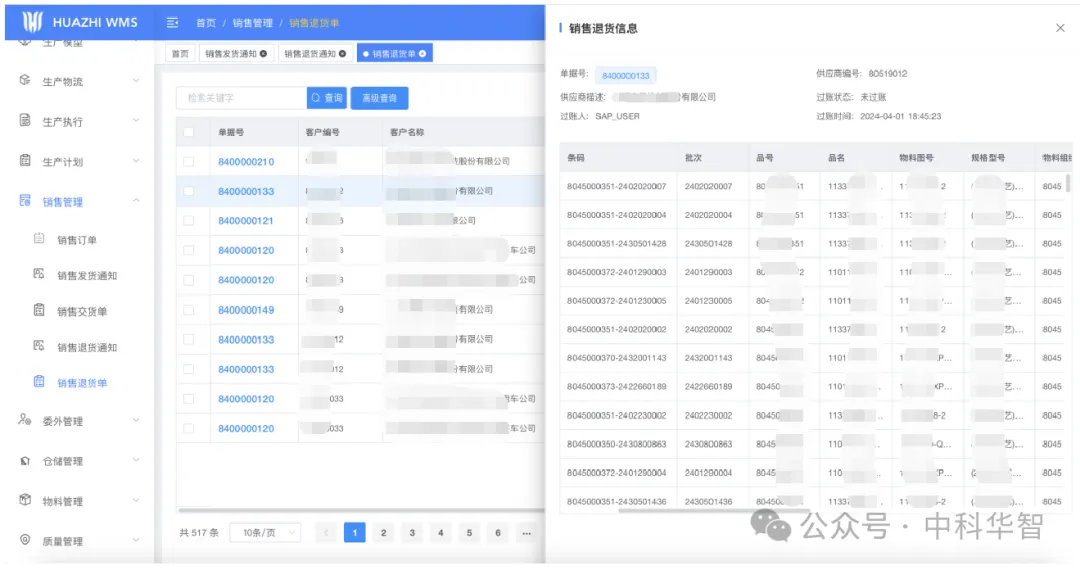Open the 销售订单 menu item
Screen dimensions: 1080x570
click(x=76, y=240)
